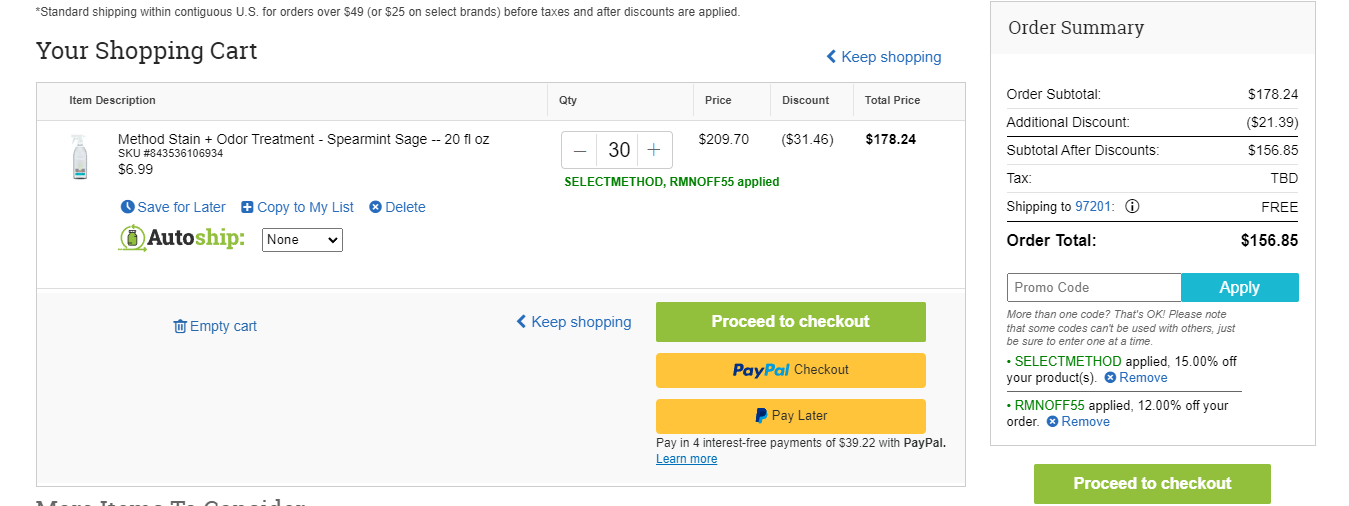Apply the promo code
Viewport: 1349px width, 506px height.
click(x=1240, y=288)
